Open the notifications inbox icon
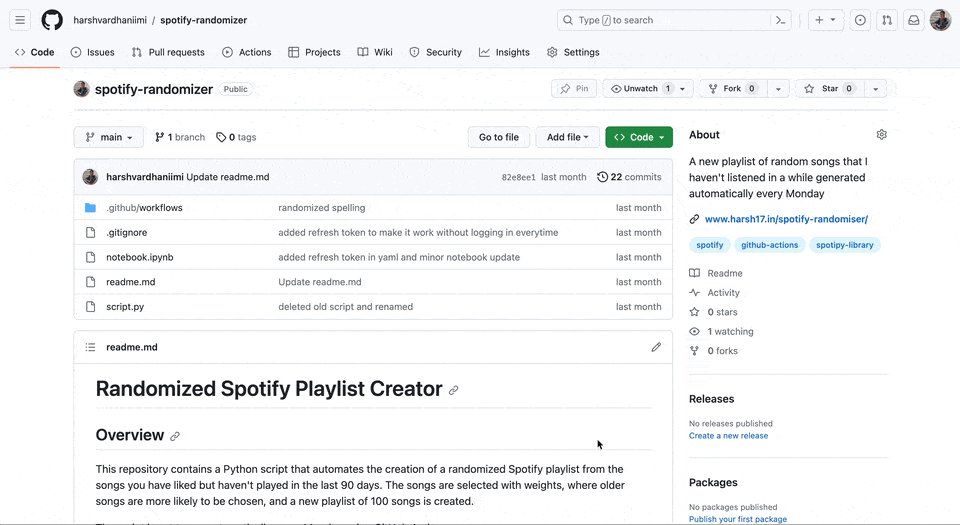 (913, 20)
